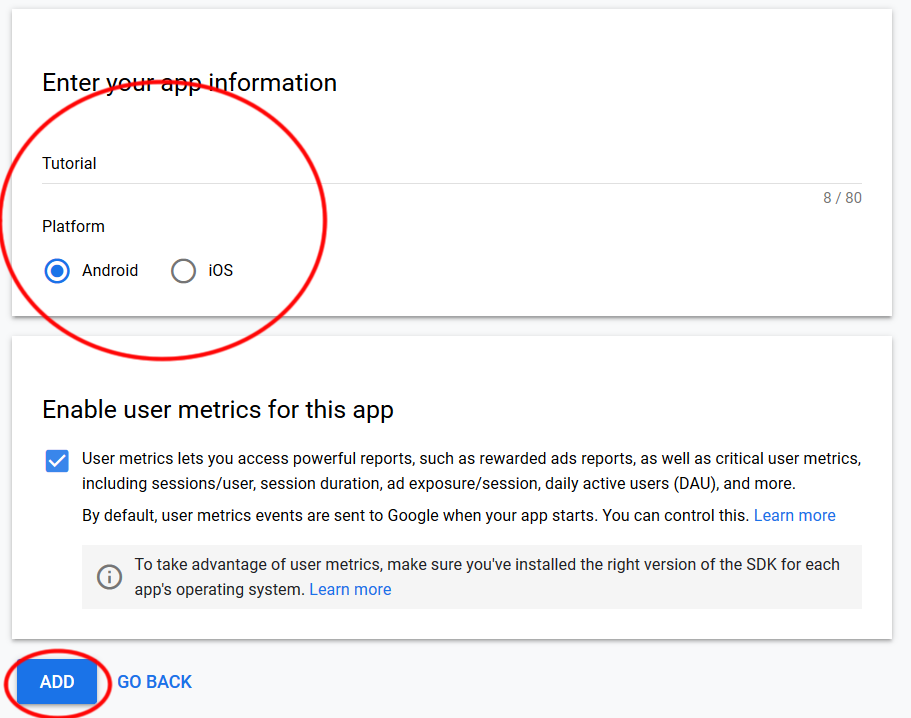Open Learn more link in SDK notice

(x=350, y=589)
